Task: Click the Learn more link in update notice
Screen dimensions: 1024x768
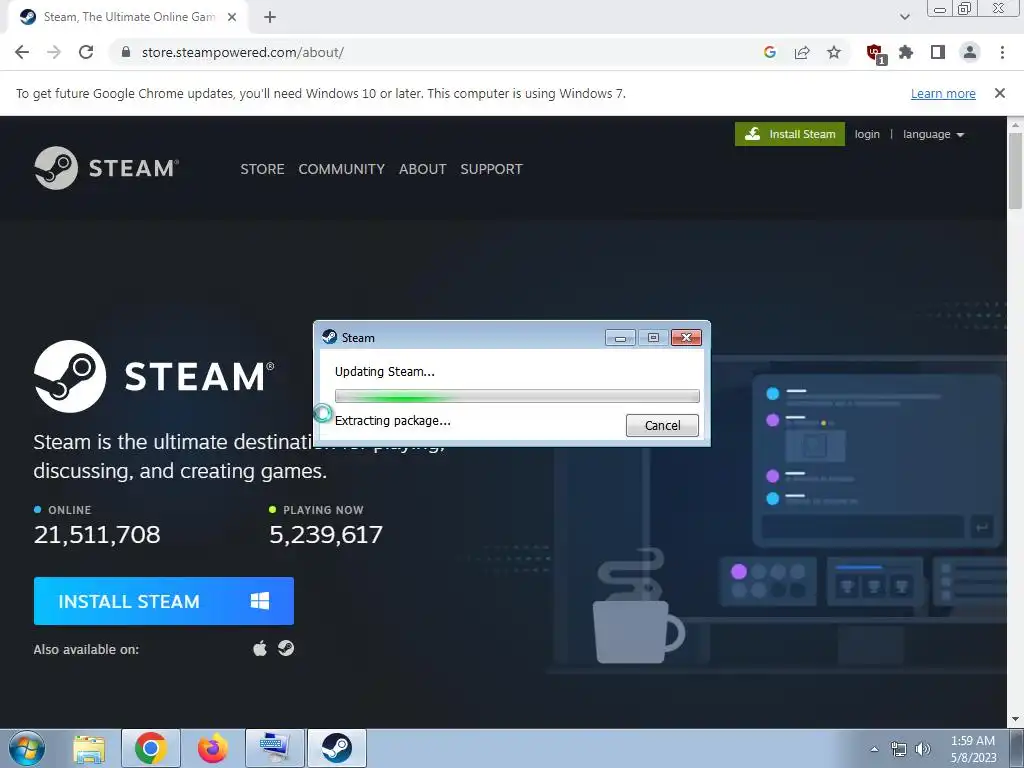Action: tap(943, 93)
